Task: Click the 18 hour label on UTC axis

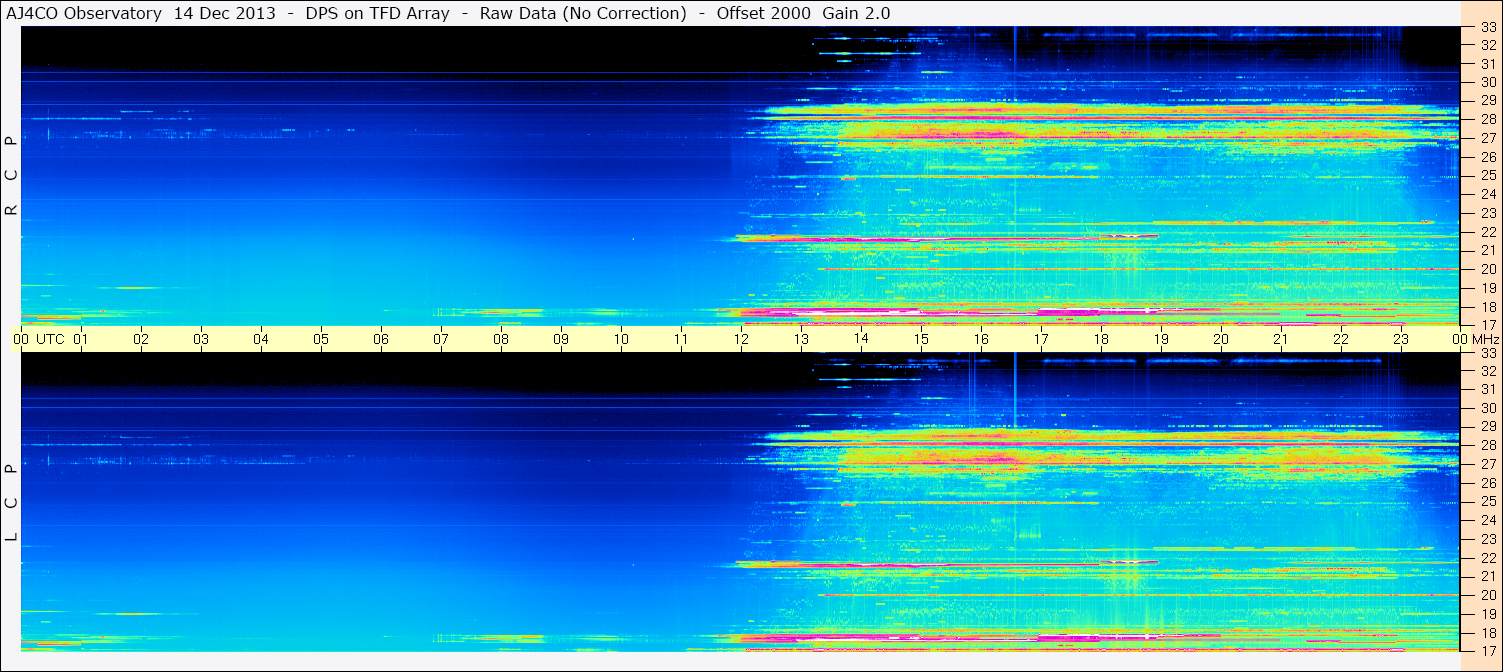Action: 1100,339
